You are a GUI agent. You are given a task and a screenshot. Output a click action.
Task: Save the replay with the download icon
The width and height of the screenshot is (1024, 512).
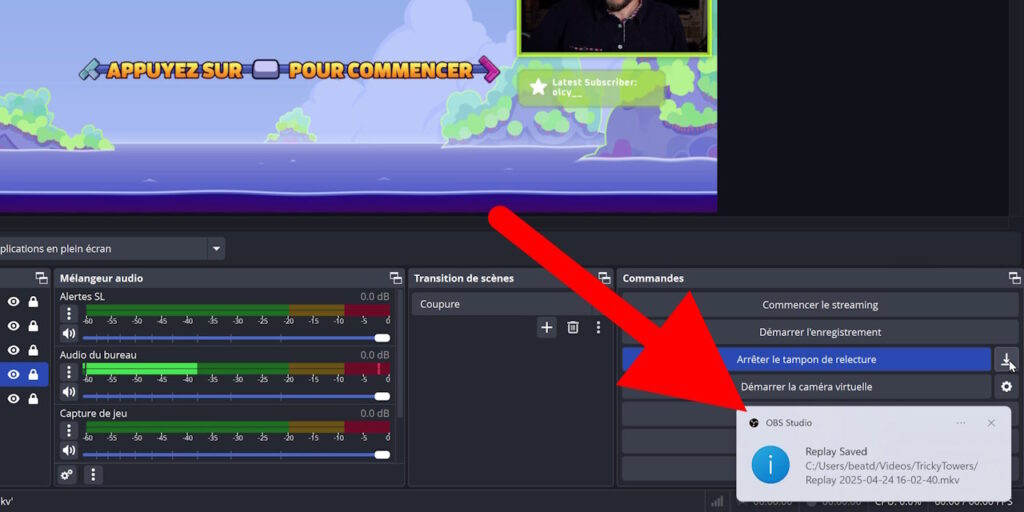pyautogui.click(x=1006, y=359)
